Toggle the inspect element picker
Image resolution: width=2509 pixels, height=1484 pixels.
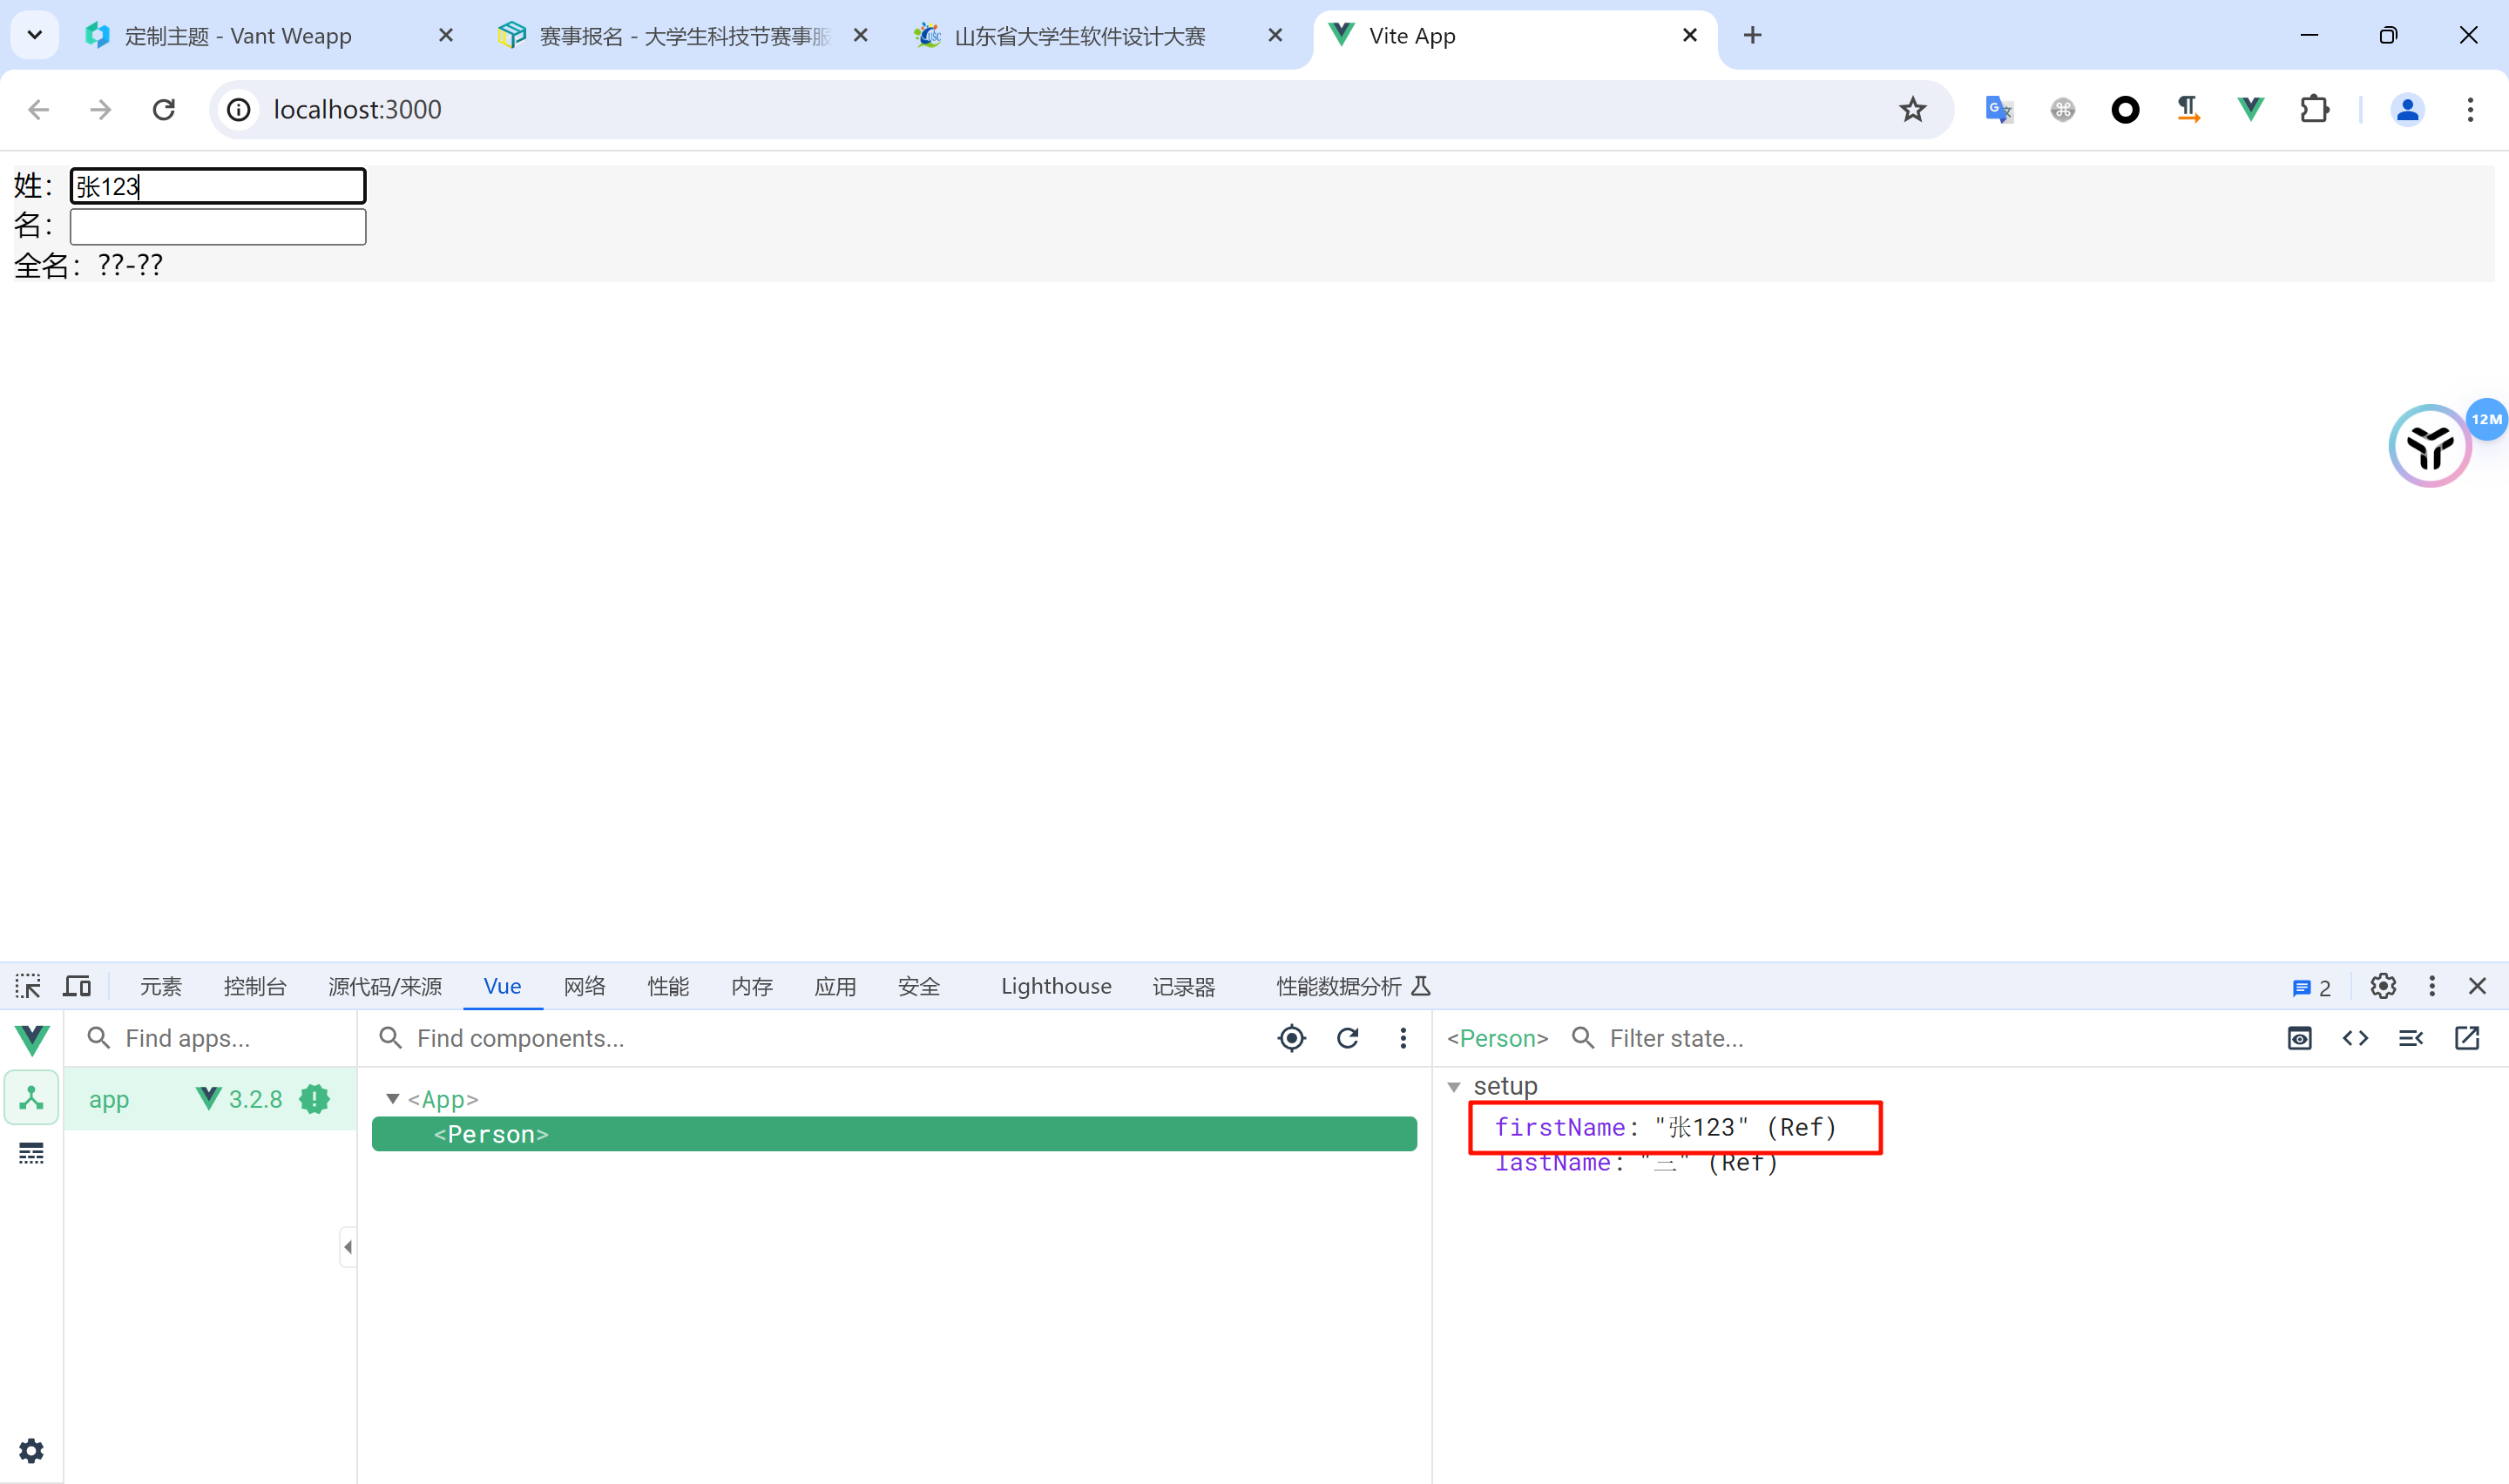pyautogui.click(x=28, y=986)
